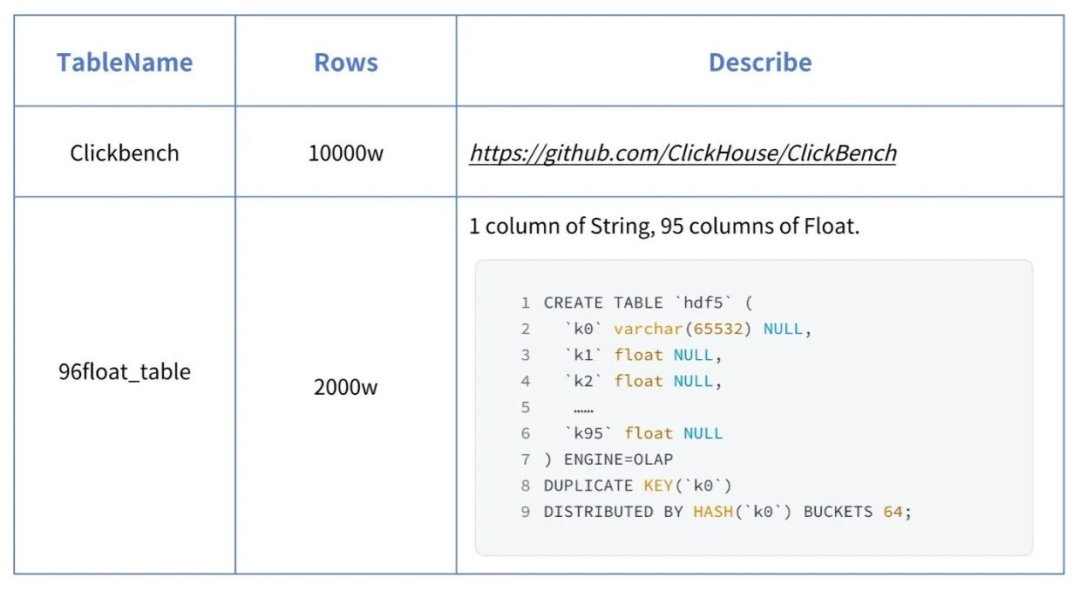Click the BUCKETS value 64 in code
1080x591 pixels.
point(894,511)
